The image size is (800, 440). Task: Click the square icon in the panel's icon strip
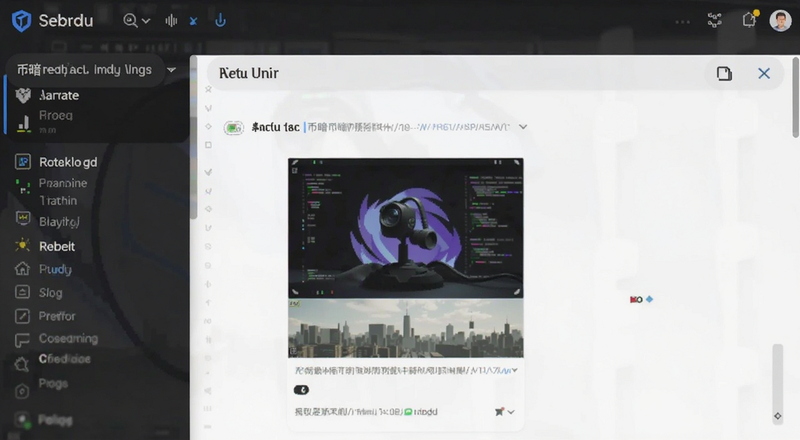[208, 145]
